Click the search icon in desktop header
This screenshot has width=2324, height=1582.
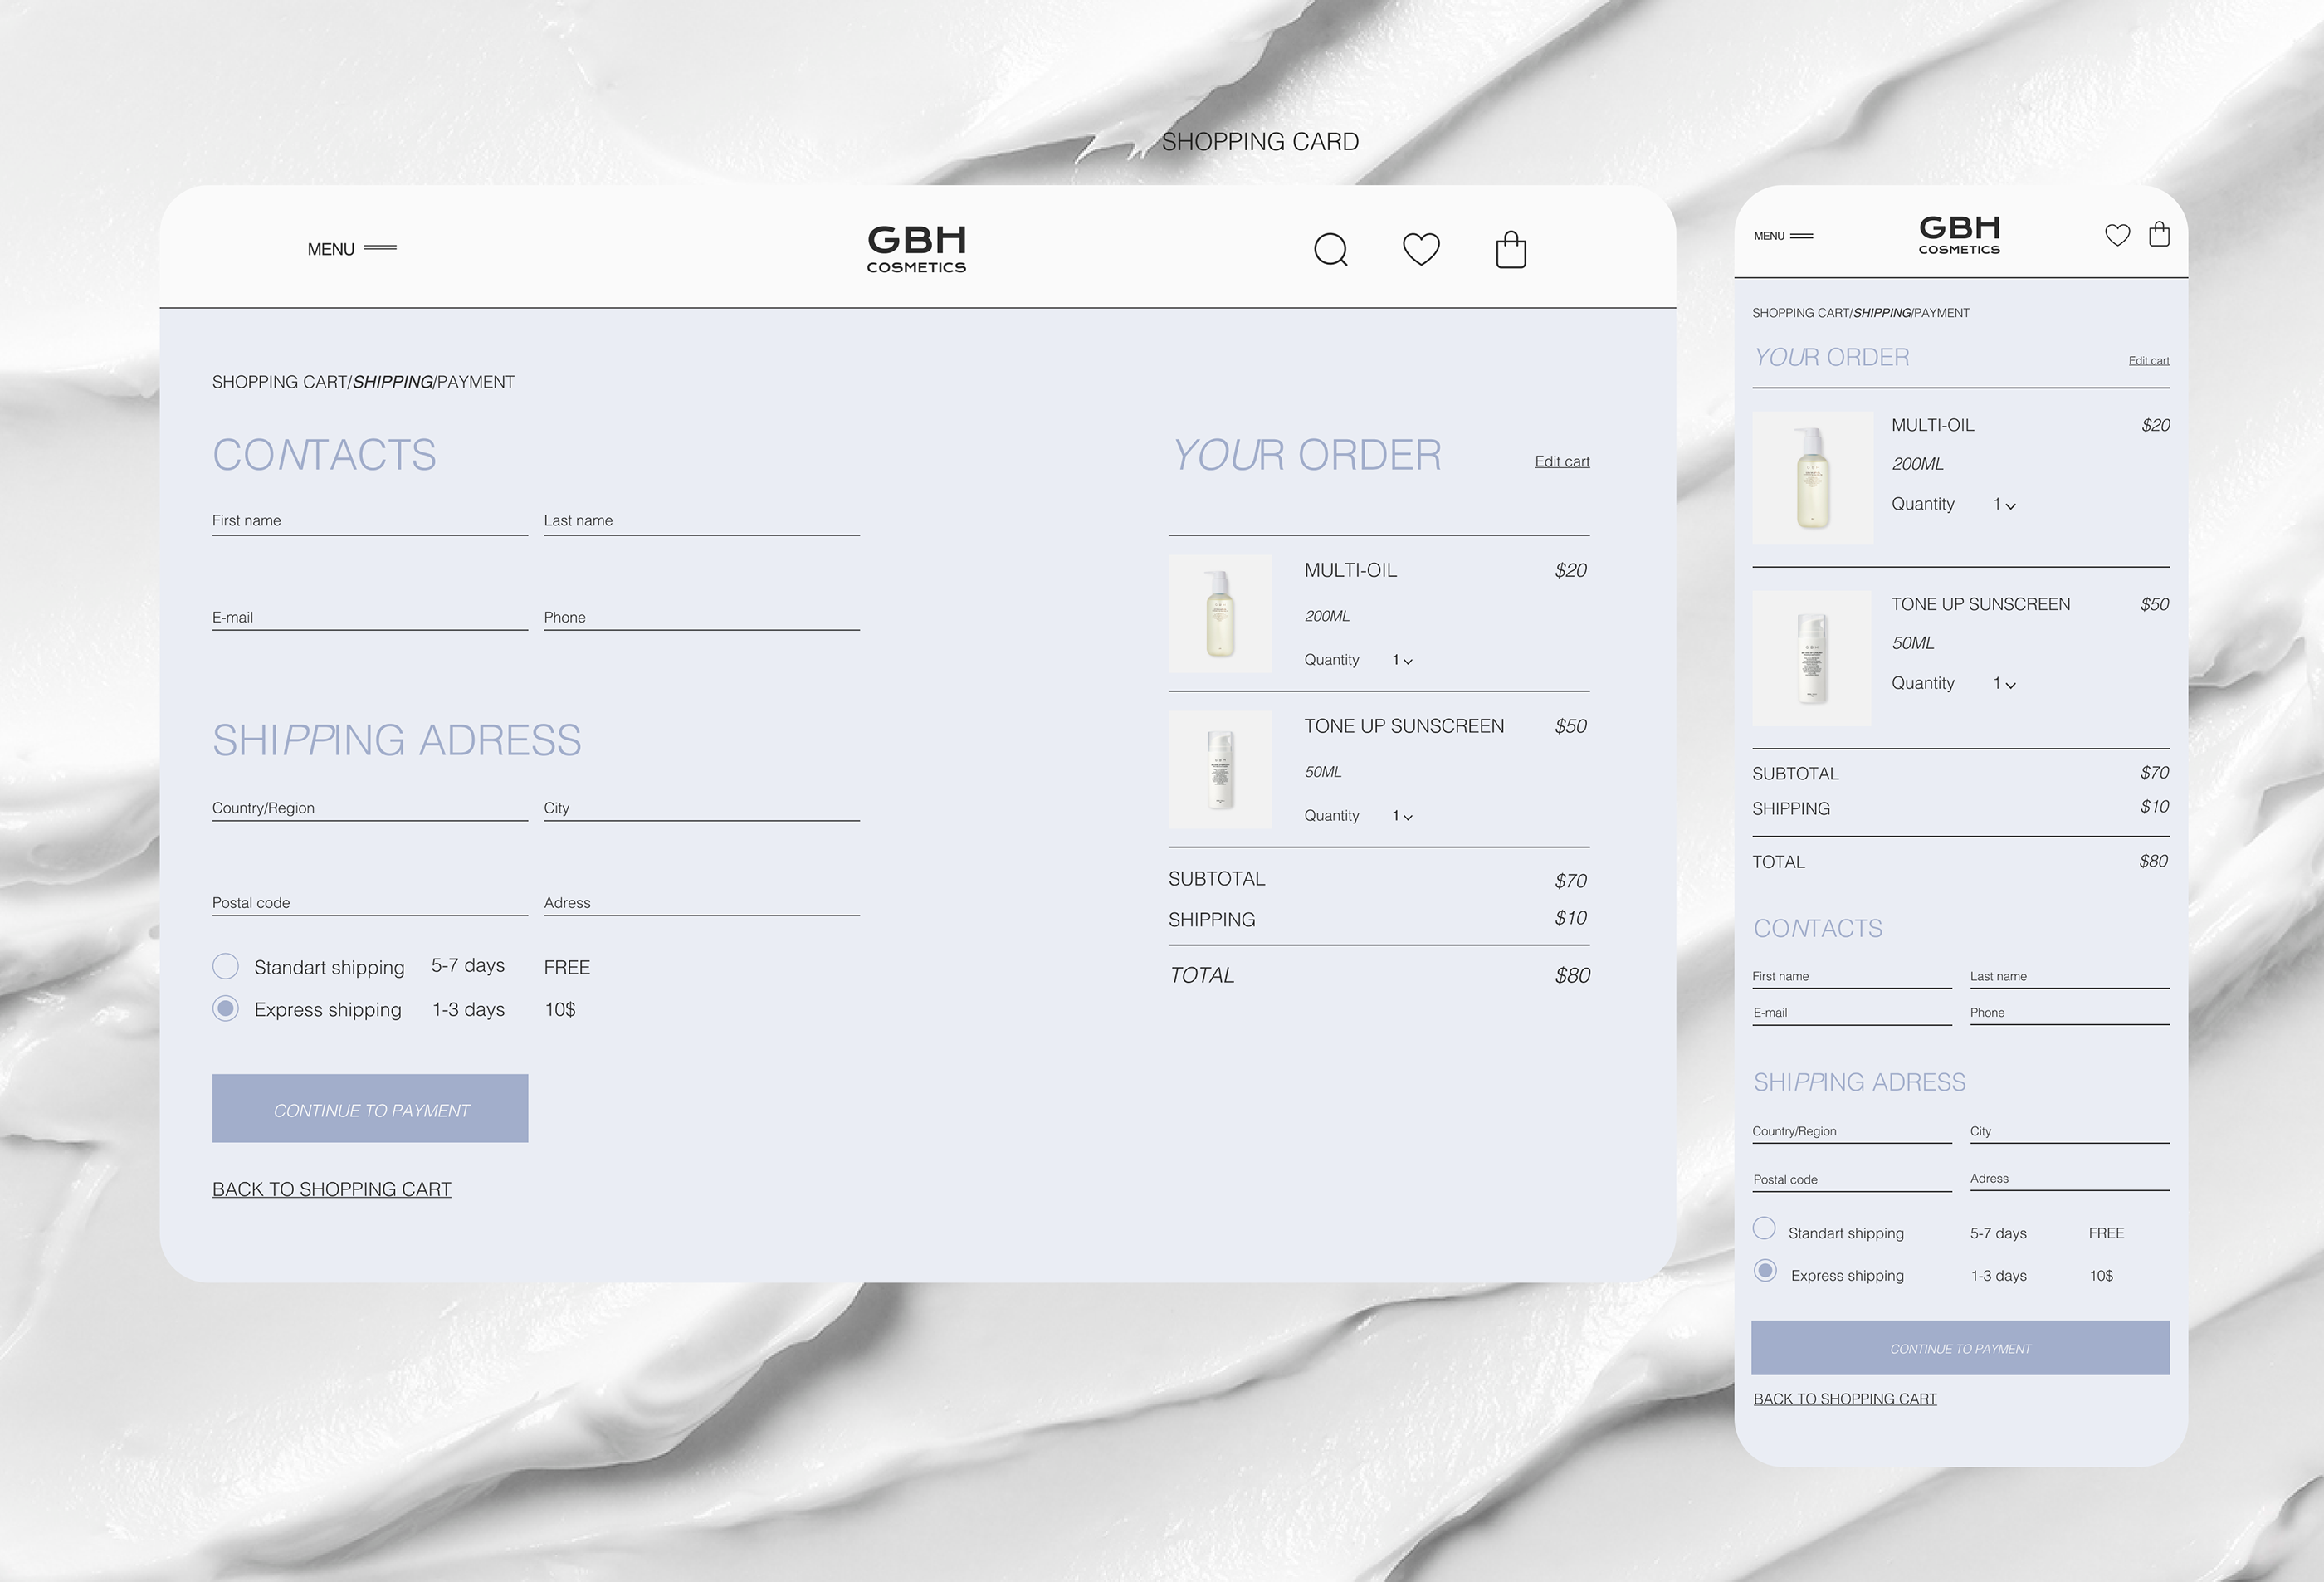pyautogui.click(x=1330, y=249)
